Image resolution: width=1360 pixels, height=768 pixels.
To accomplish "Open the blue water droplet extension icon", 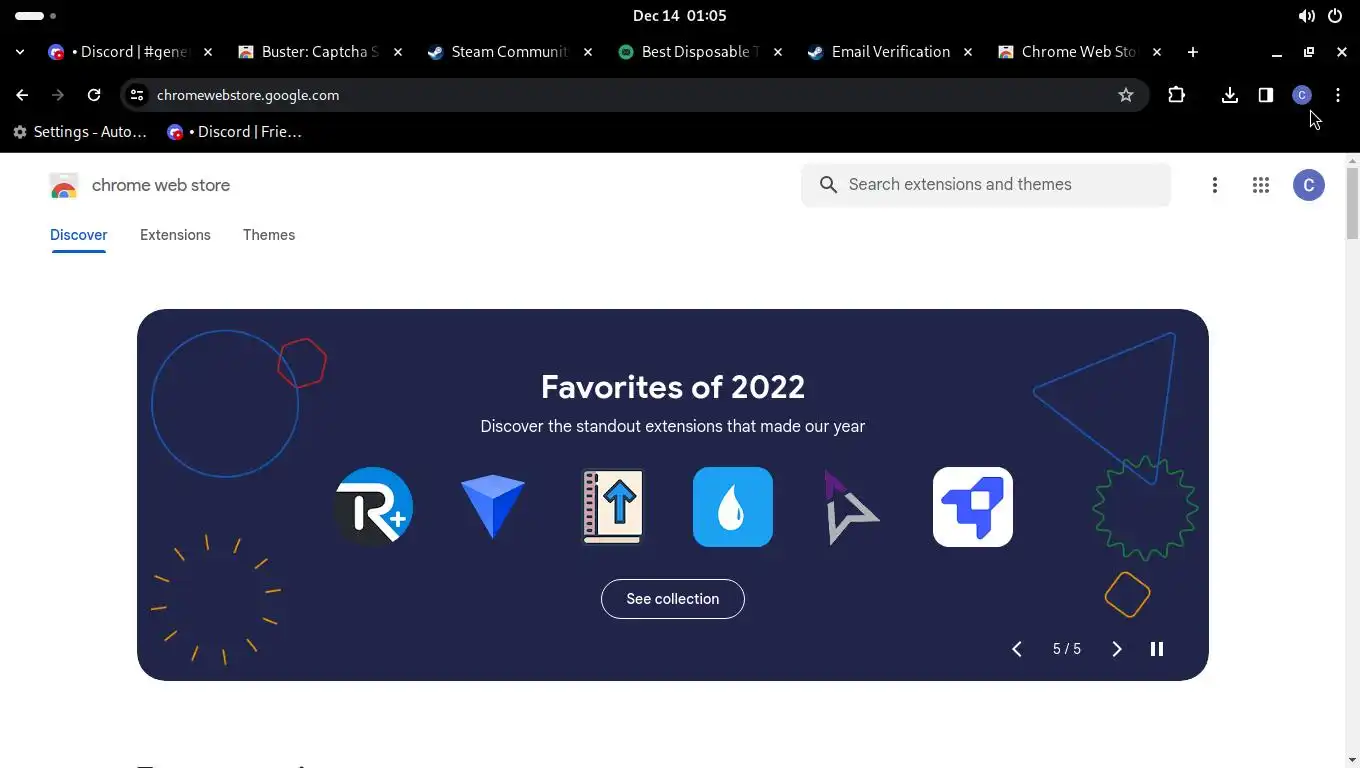I will [733, 507].
